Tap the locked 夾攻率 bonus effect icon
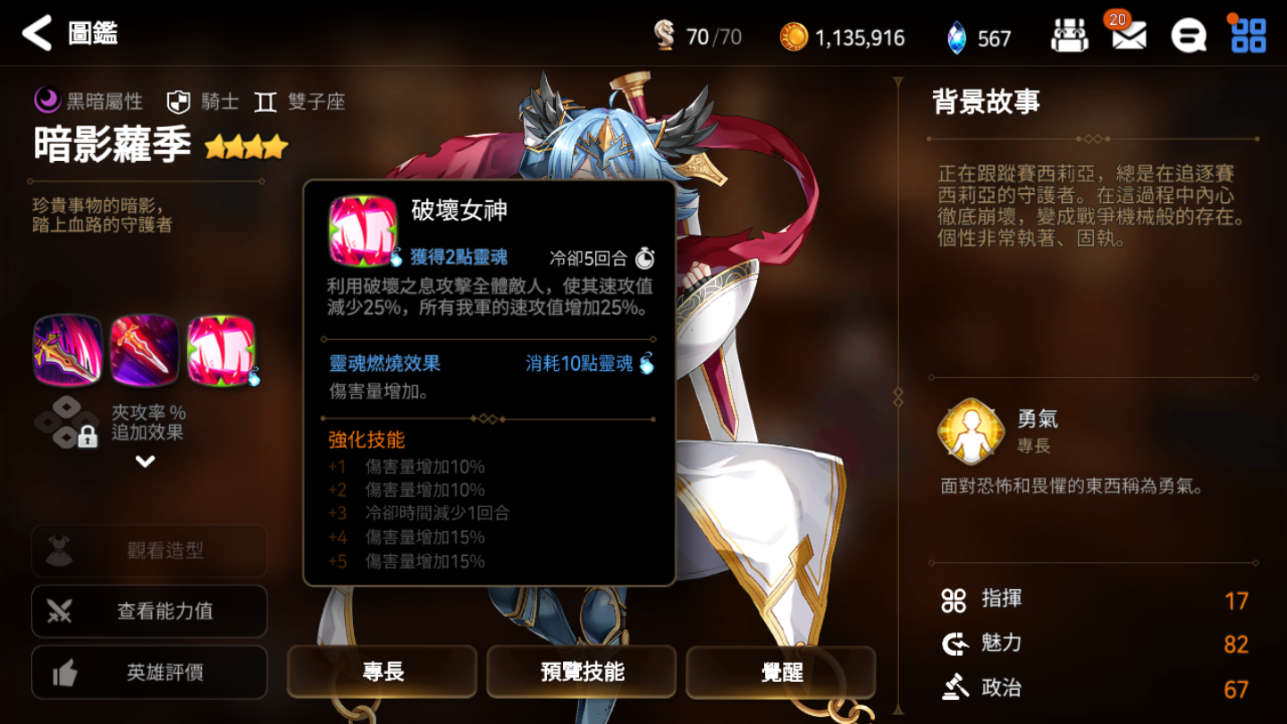This screenshot has width=1287, height=724. pos(67,422)
